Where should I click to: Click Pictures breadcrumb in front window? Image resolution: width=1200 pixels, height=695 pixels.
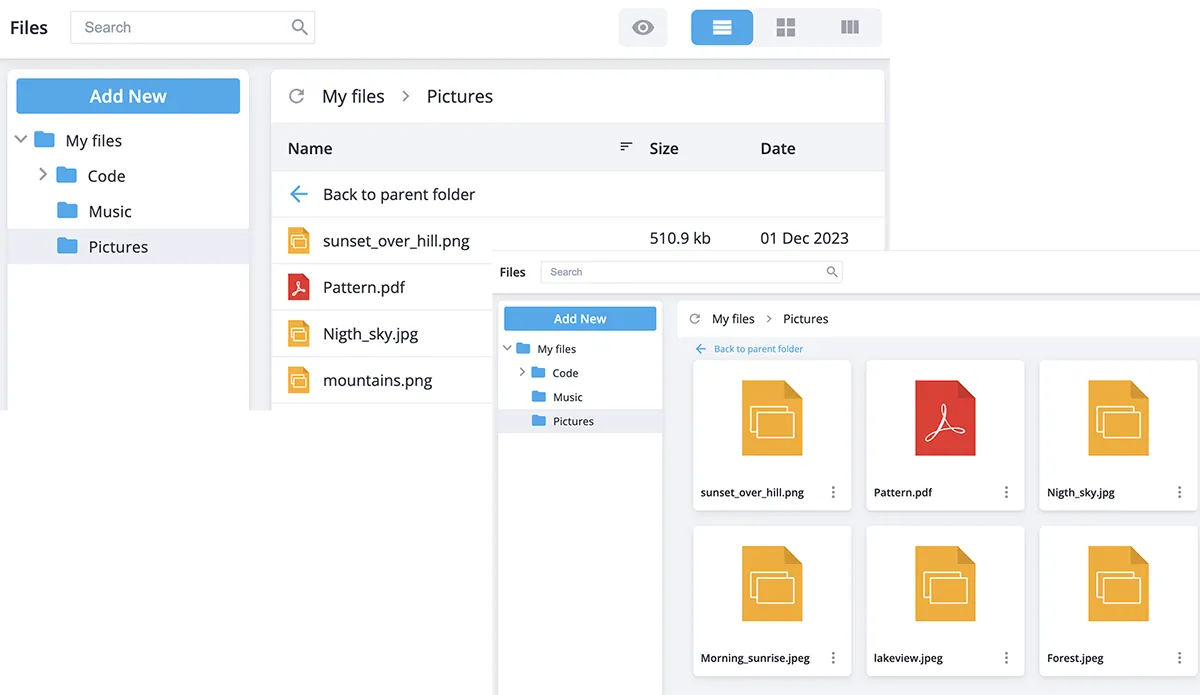(x=806, y=319)
